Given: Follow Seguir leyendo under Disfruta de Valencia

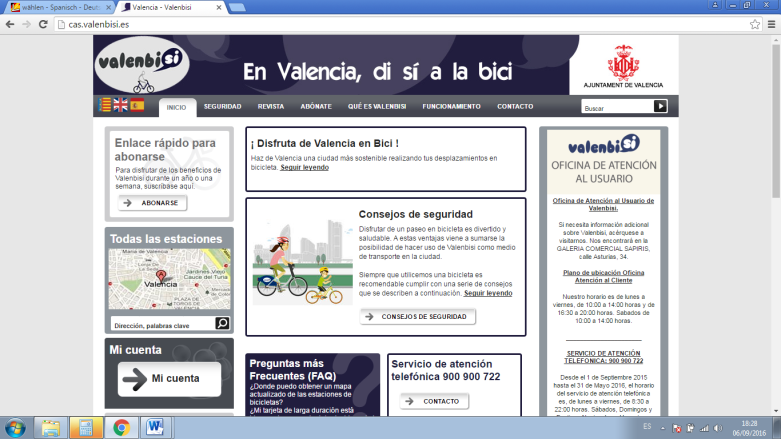Looking at the screenshot, I should point(304,167).
